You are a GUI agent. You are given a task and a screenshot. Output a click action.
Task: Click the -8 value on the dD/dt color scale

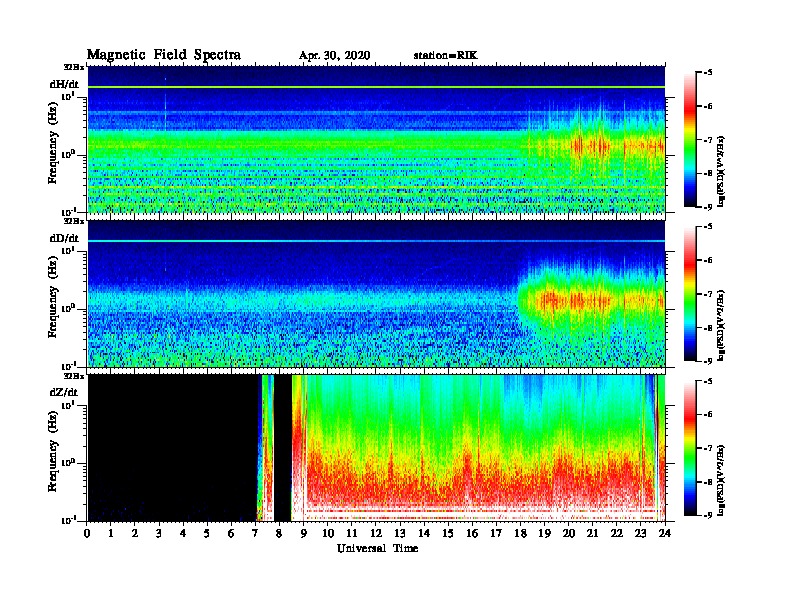point(708,328)
